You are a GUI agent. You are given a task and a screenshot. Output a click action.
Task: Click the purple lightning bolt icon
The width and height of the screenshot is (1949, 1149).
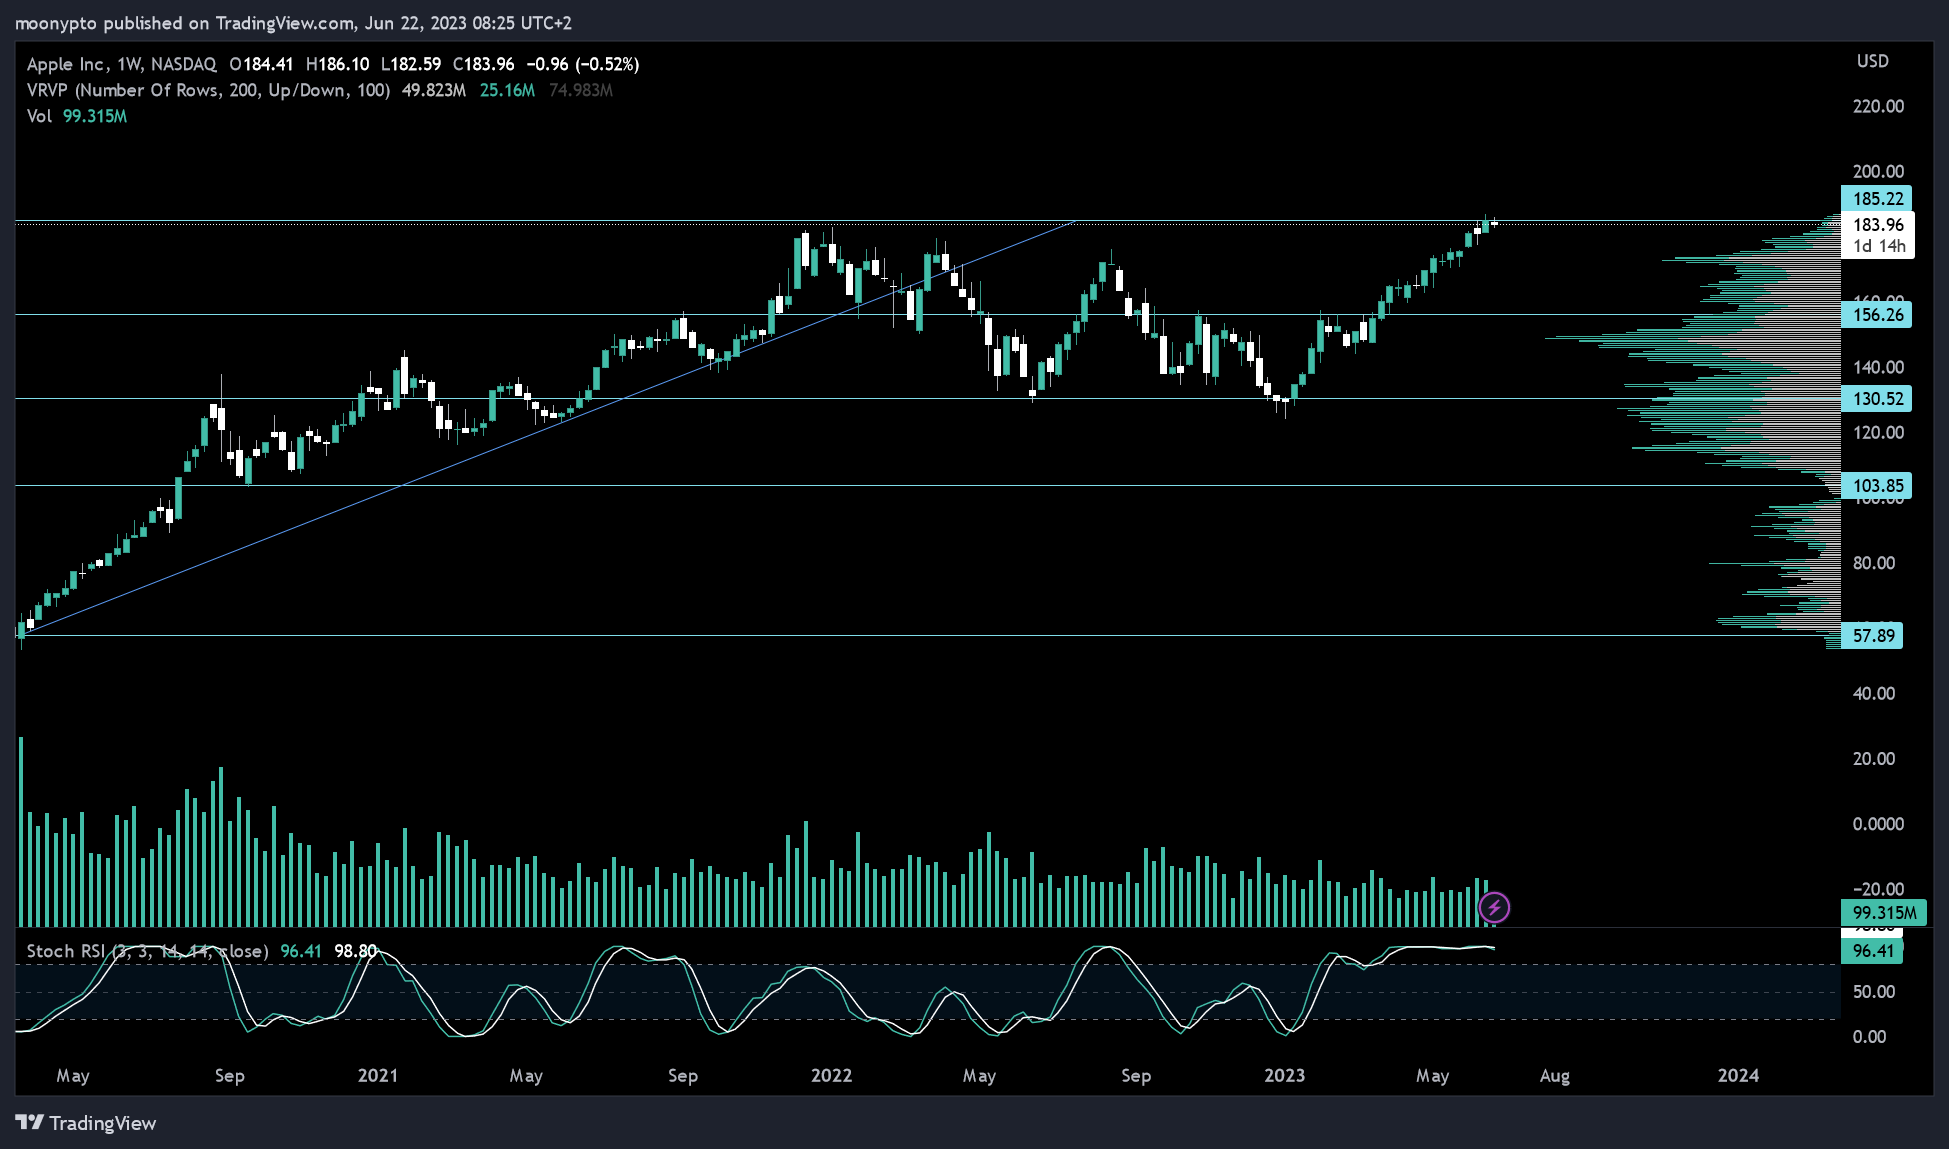tap(1494, 908)
